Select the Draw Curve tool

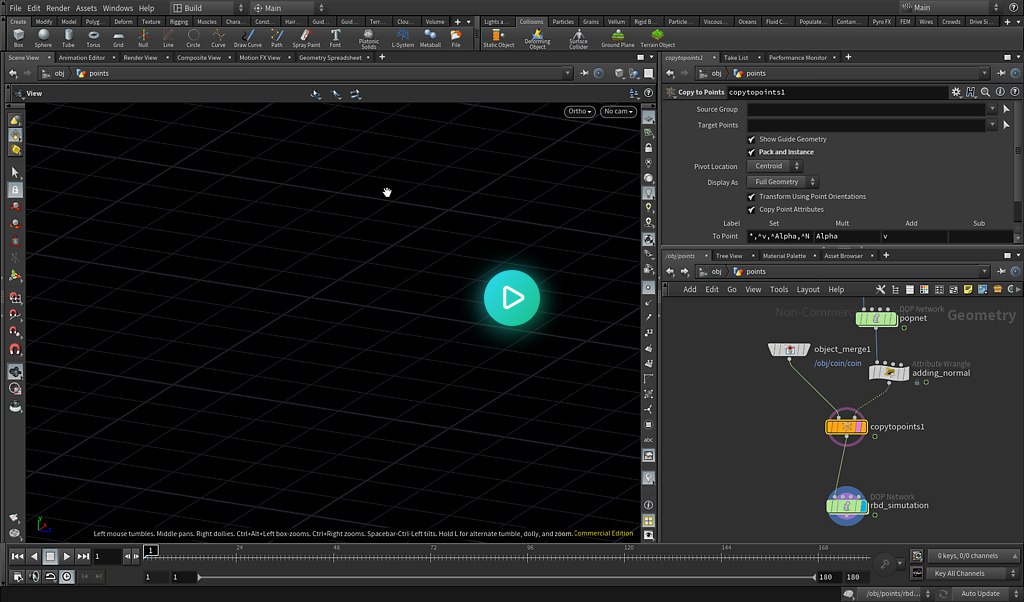[x=248, y=38]
